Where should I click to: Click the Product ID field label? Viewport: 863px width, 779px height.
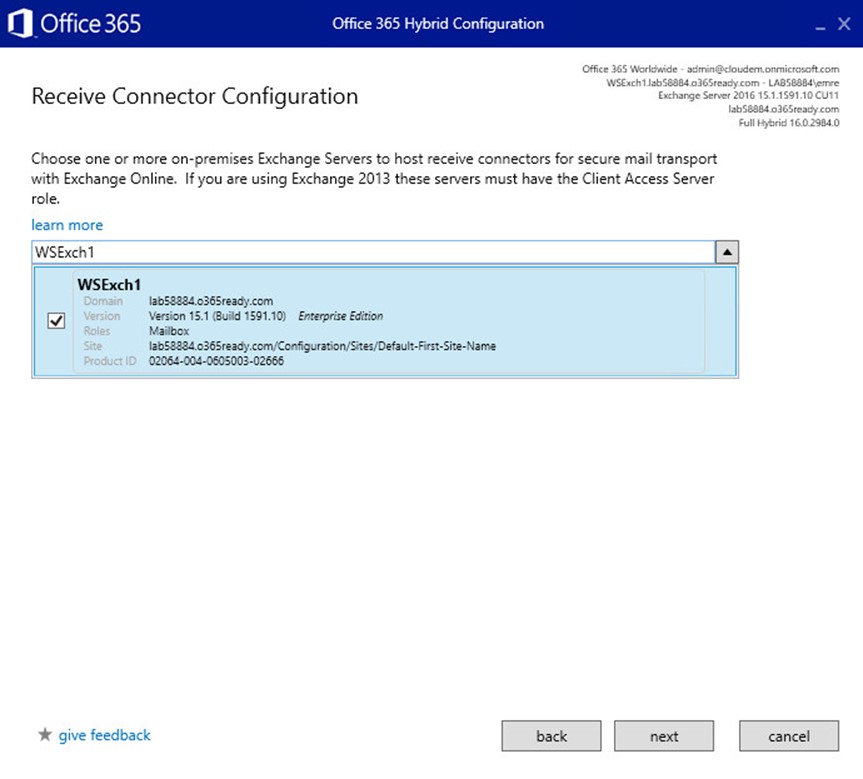tap(110, 361)
